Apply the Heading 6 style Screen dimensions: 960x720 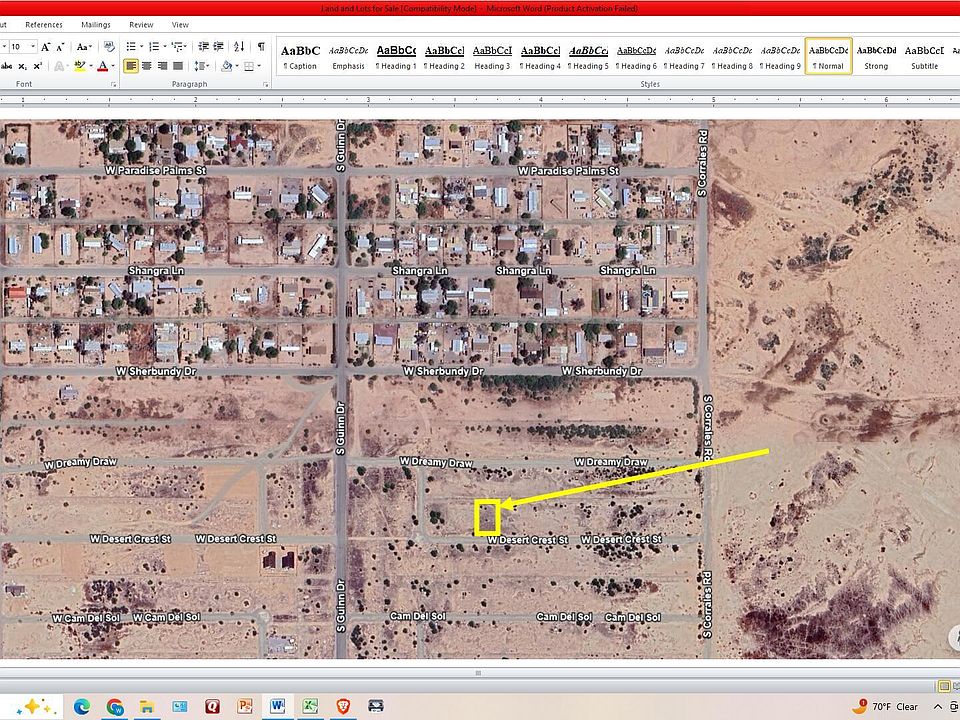[x=636, y=57]
